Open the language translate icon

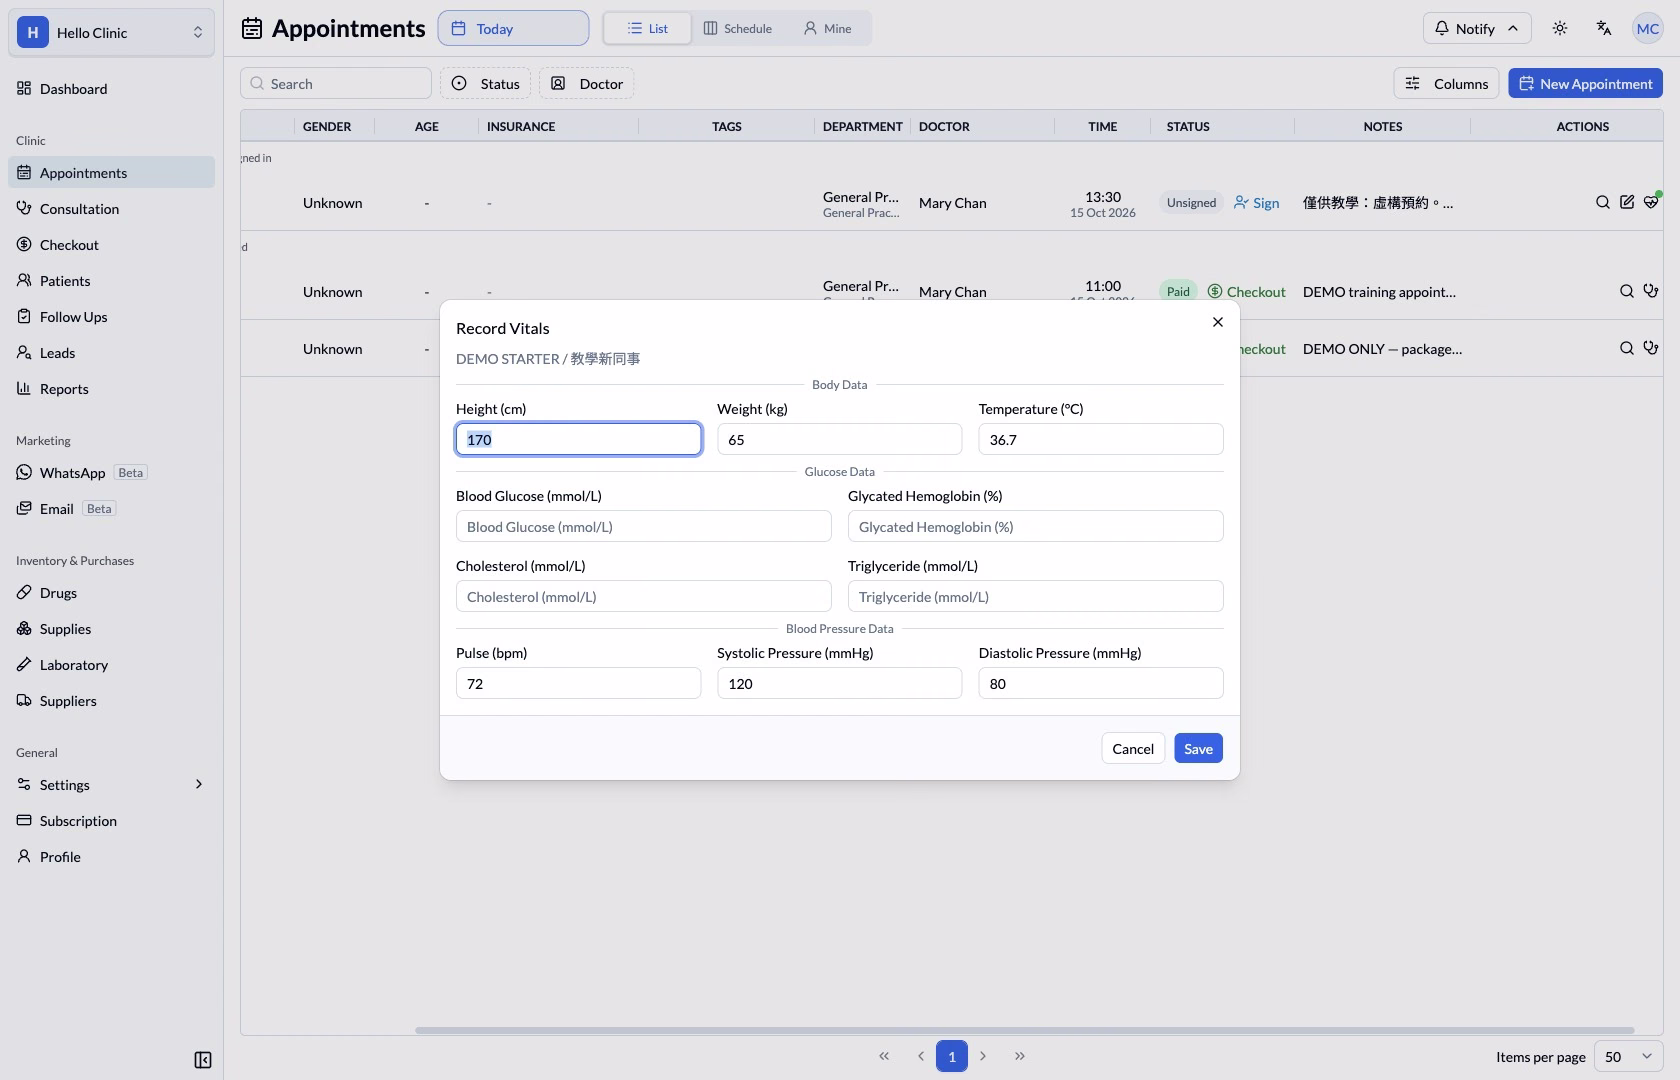(1604, 28)
